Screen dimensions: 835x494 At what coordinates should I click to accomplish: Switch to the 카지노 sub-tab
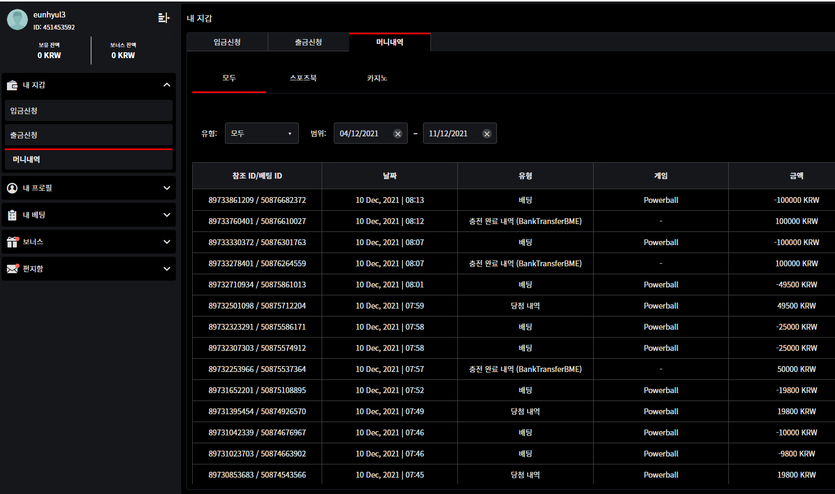[x=376, y=78]
